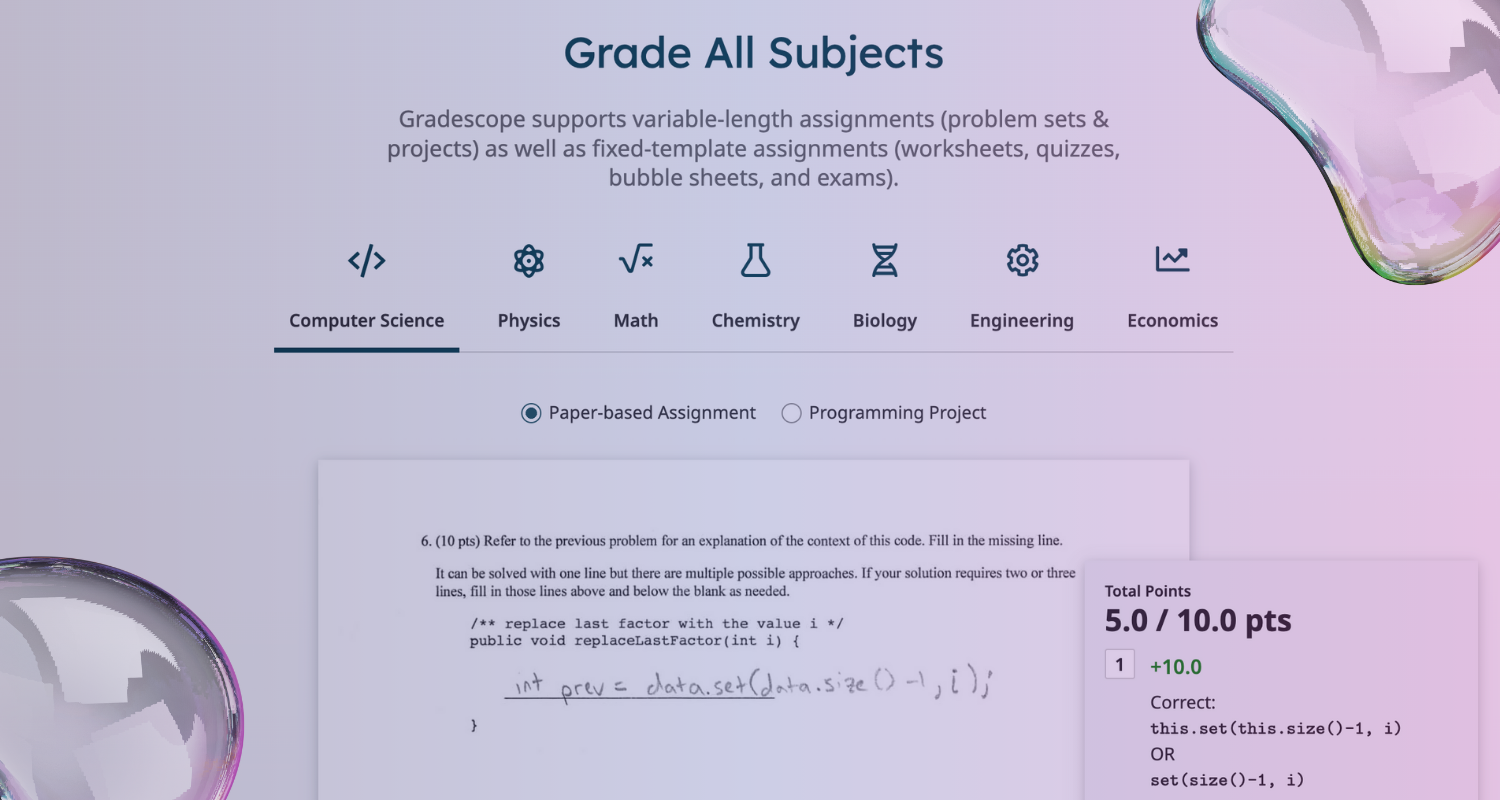1500x800 pixels.
Task: Click the +10.0 rubric score
Action: [x=1176, y=666]
